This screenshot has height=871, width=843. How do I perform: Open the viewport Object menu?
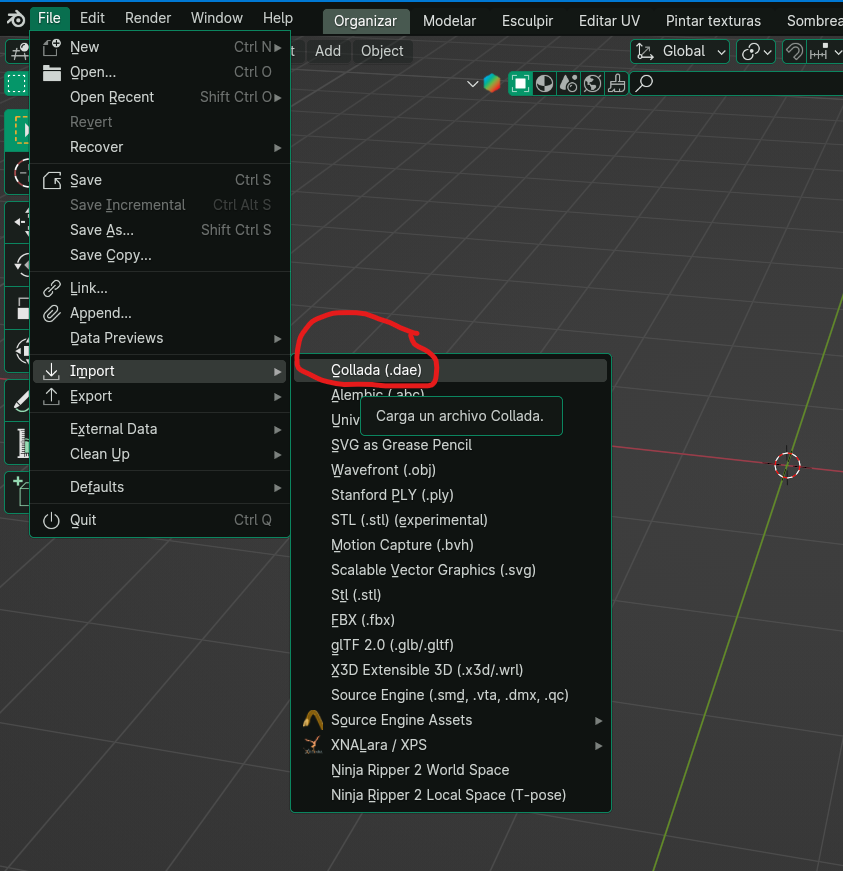382,51
